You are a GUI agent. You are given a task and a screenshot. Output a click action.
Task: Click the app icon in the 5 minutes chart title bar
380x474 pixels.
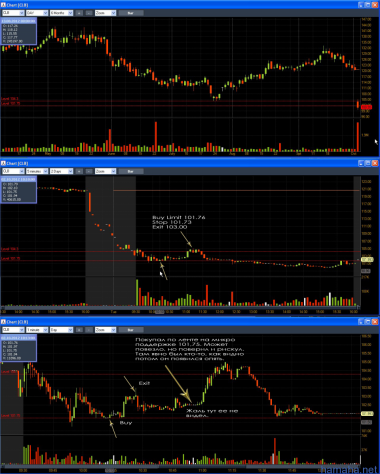(3, 163)
